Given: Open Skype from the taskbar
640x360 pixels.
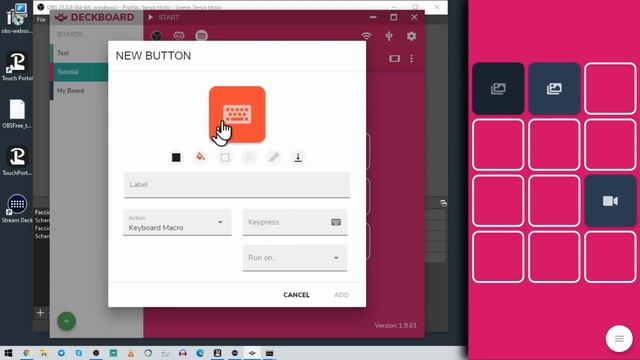Looking at the screenshot, I should coord(78,353).
